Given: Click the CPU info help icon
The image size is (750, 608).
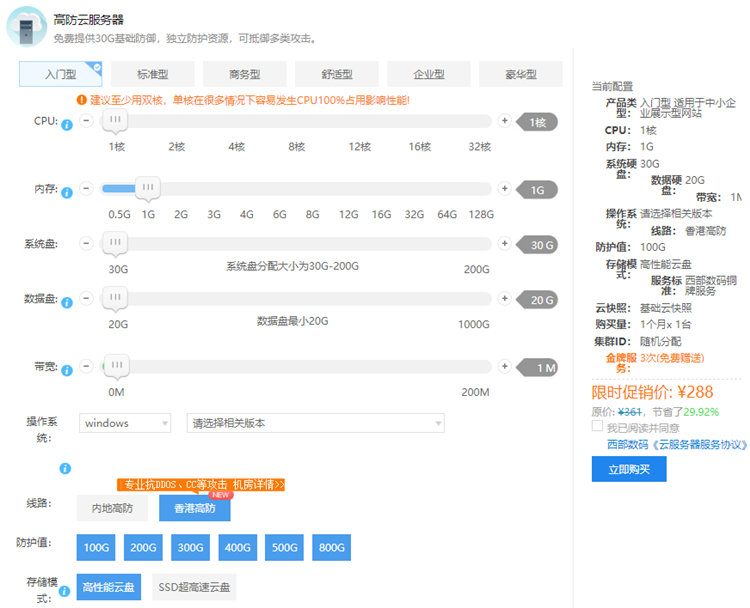Looking at the screenshot, I should coord(67,125).
